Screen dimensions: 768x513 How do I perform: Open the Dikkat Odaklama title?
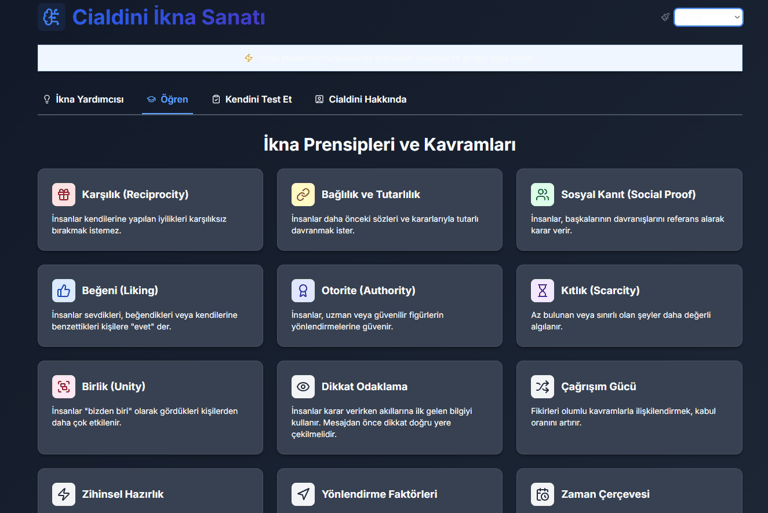364,387
